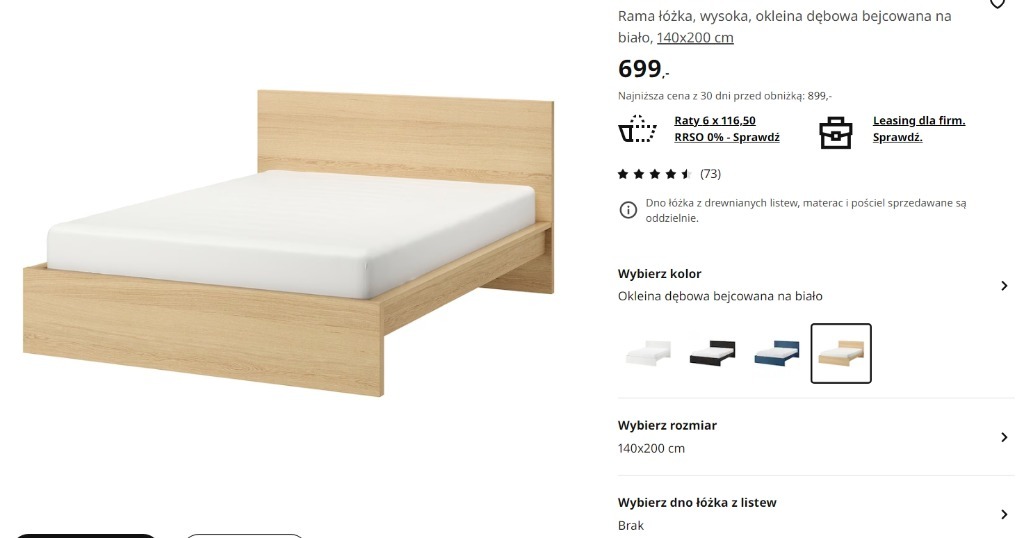Viewport: 1024px width, 538px height.
Task: Select the blue bed color swatch
Action: (x=776, y=353)
